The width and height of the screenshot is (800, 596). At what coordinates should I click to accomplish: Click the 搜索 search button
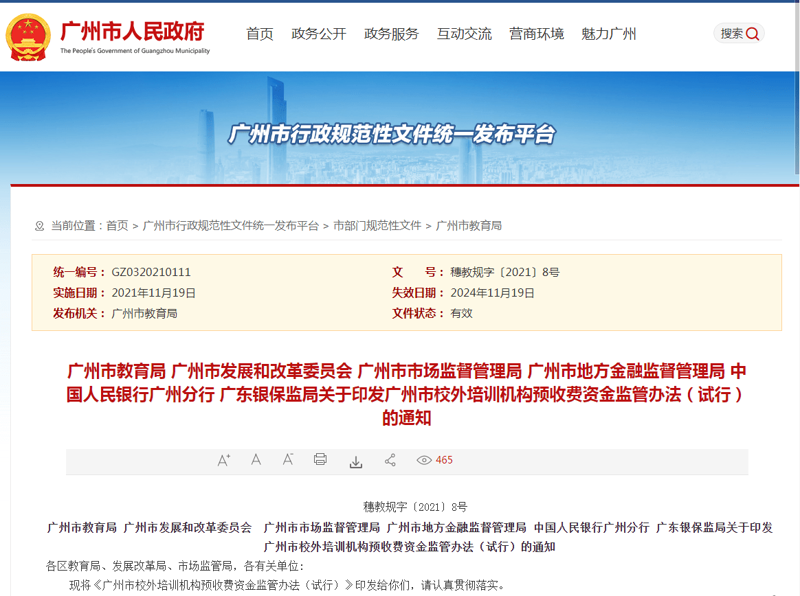[739, 34]
